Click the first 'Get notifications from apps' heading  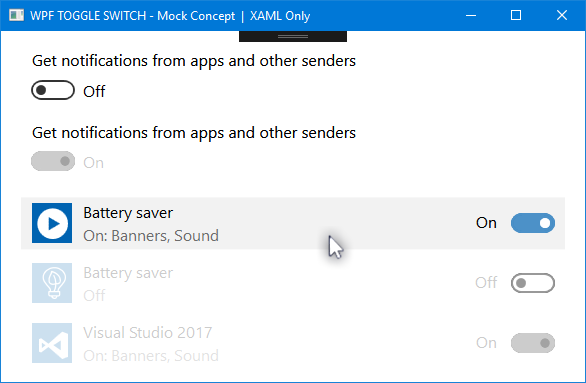tap(194, 61)
